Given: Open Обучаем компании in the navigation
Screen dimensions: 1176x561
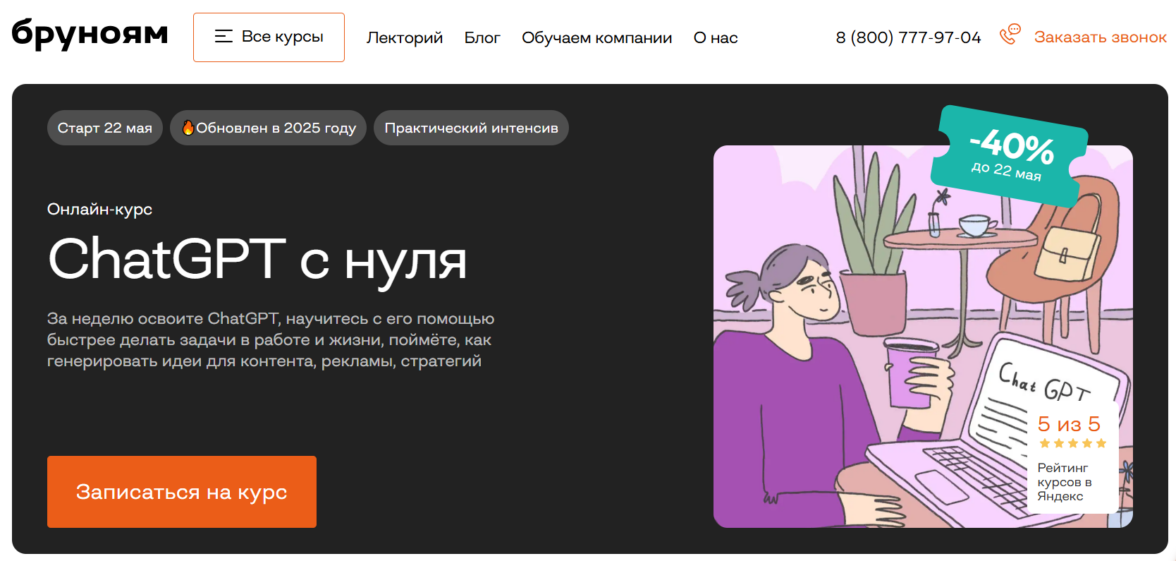Looking at the screenshot, I should click(597, 38).
